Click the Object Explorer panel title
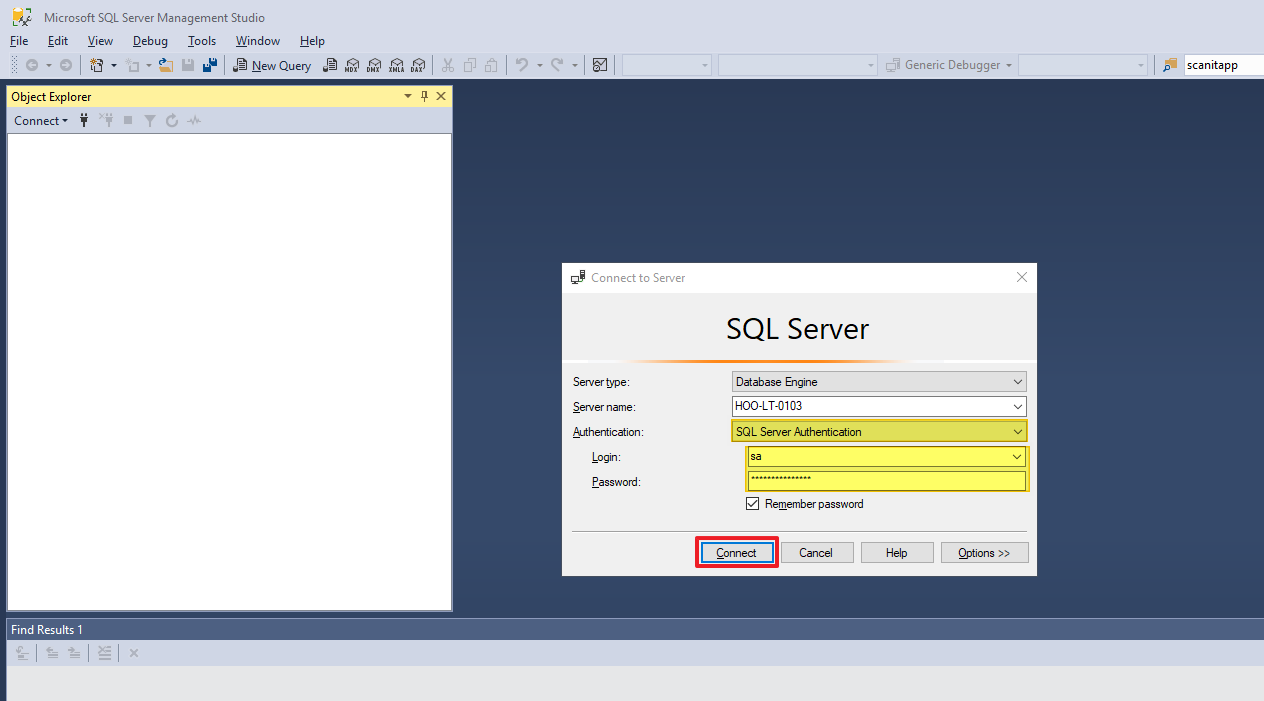Image resolution: width=1264 pixels, height=701 pixels. pyautogui.click(x=51, y=97)
